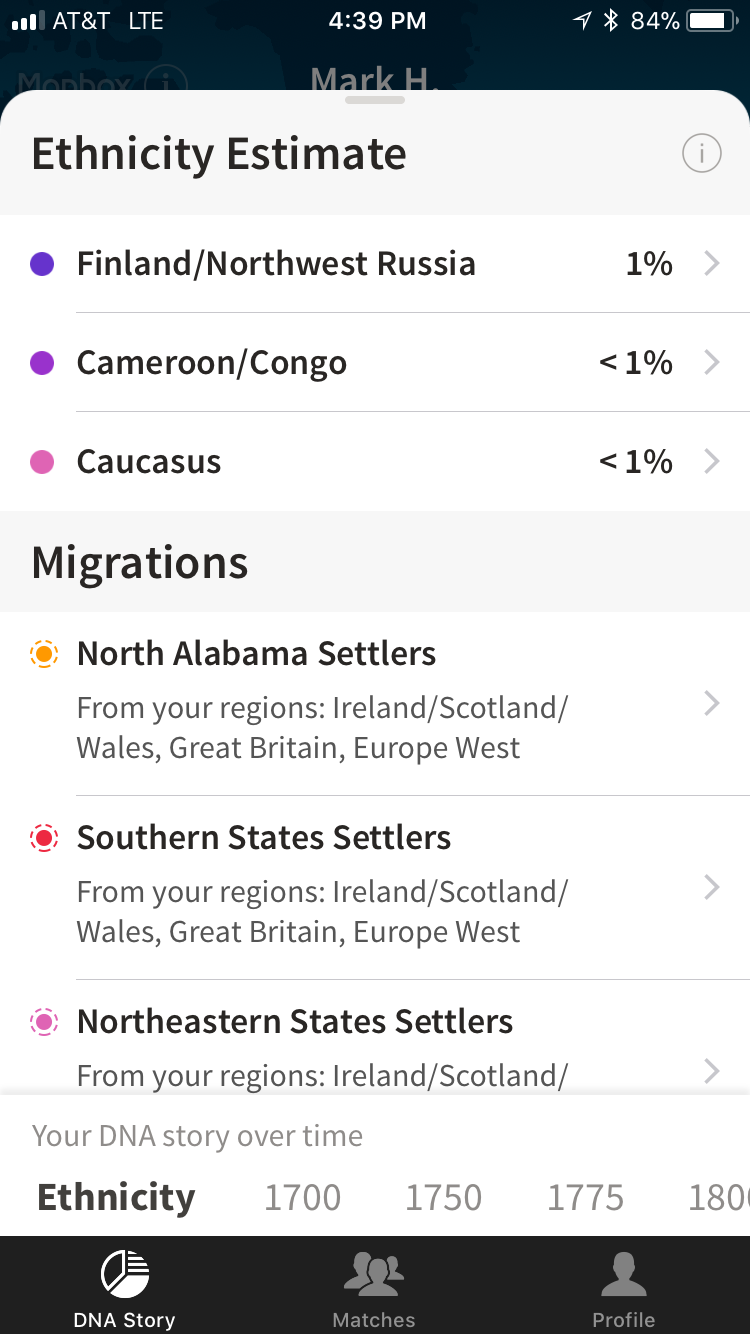Expand Finland/Northwest Russia chevron arrow
The width and height of the screenshot is (750, 1334).
point(712,264)
